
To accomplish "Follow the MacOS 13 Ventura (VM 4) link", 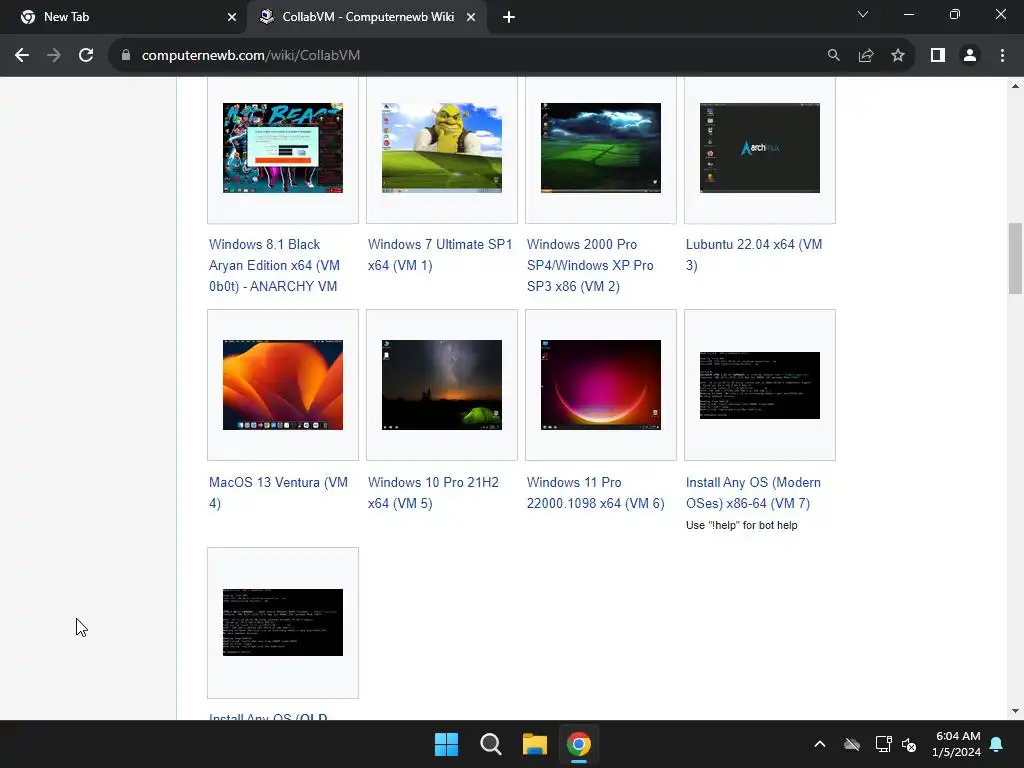I will 278,492.
